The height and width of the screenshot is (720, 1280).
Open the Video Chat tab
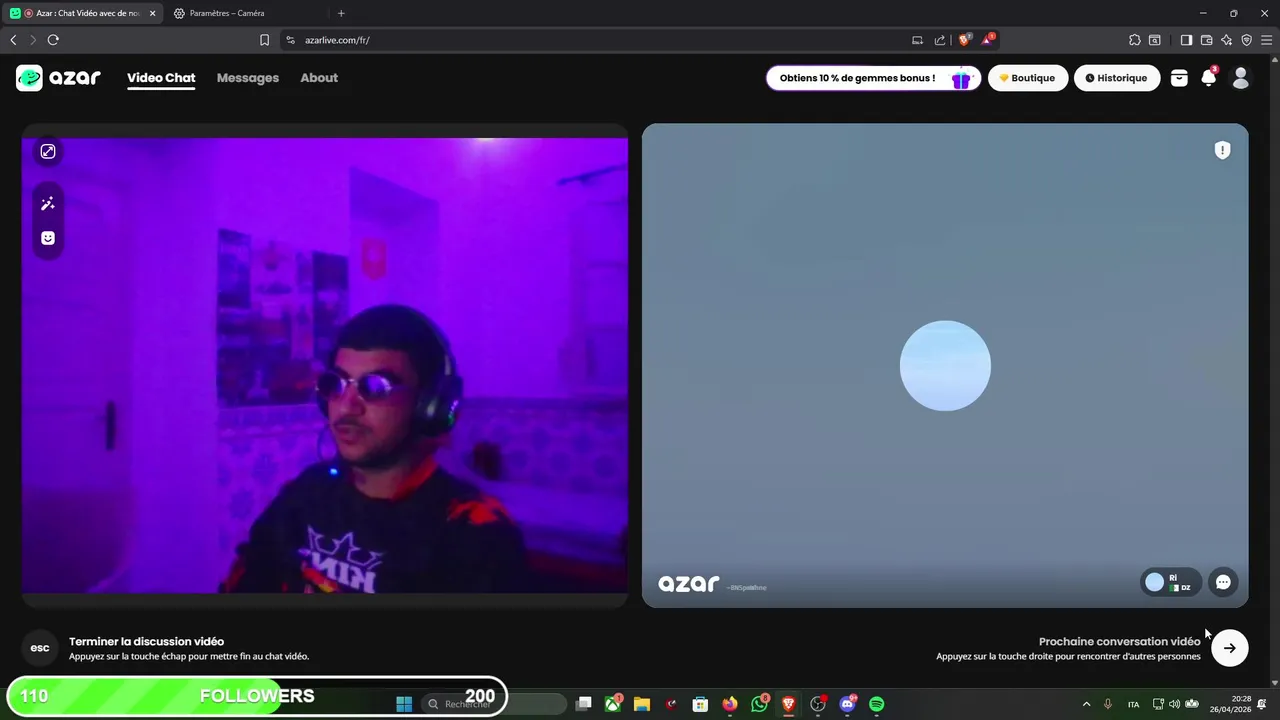click(x=161, y=78)
